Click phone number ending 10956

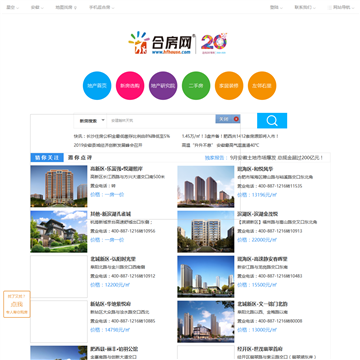pos(123,231)
